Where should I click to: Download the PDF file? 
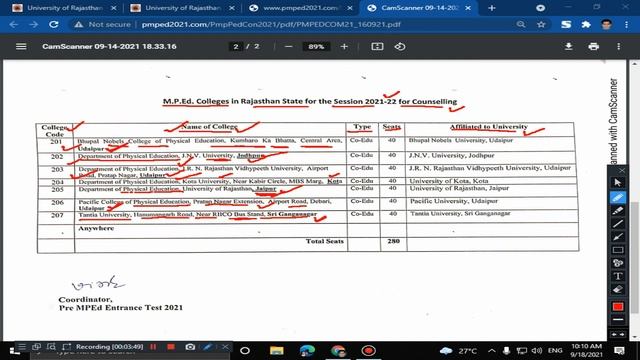(568, 47)
